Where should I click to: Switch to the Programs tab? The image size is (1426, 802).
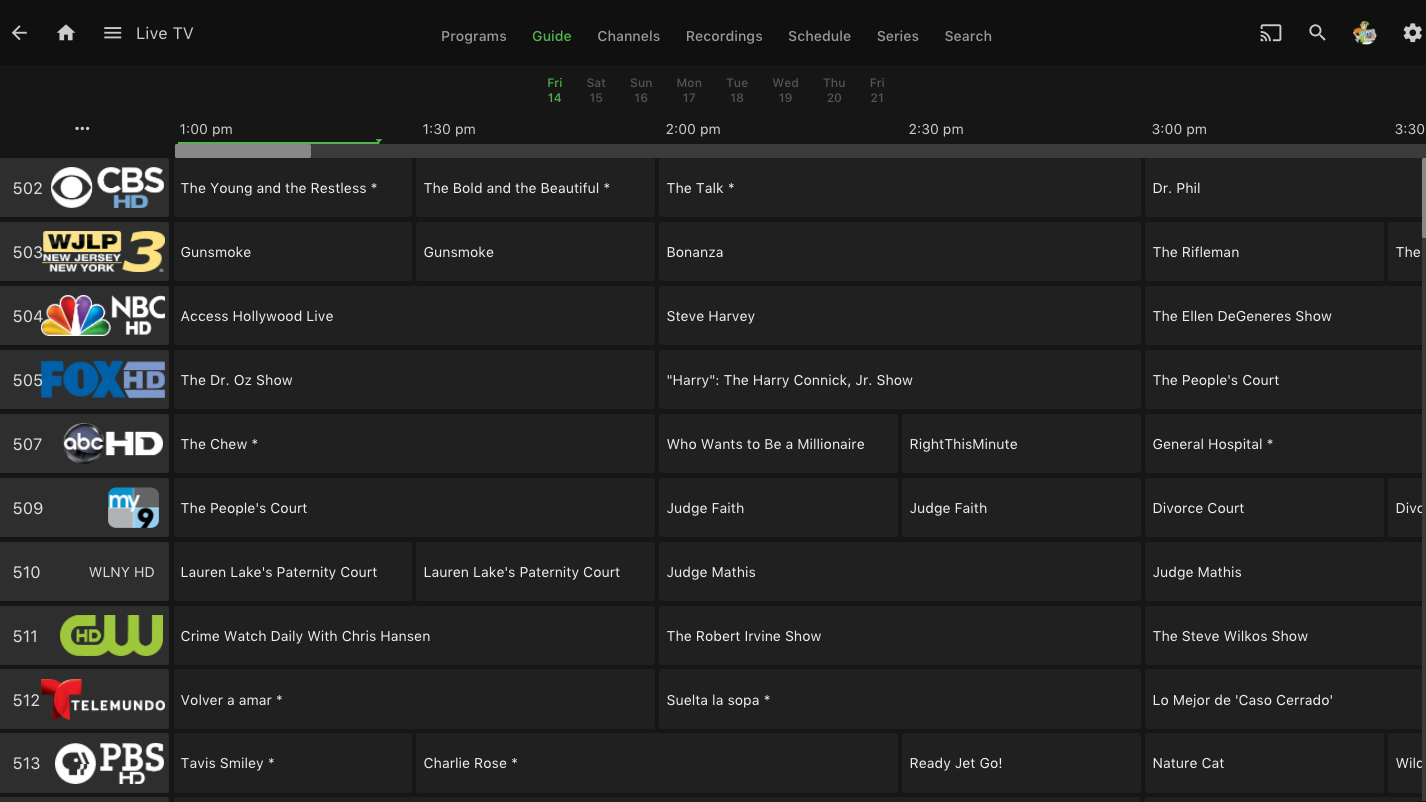point(473,36)
